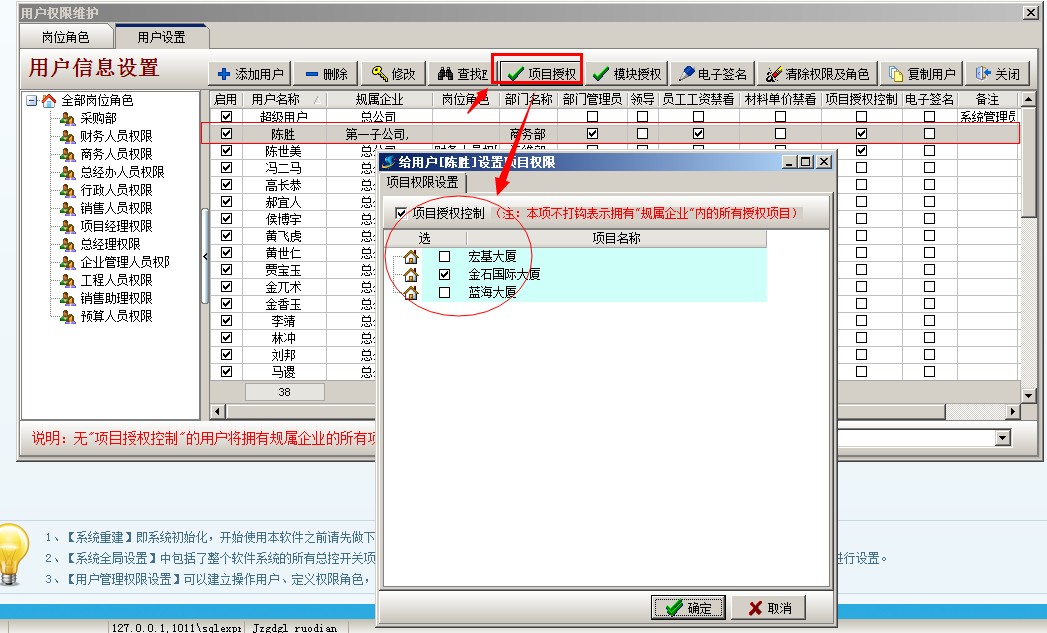Open the dropdown at the bottom right
Viewport: 1047px width, 633px height.
(x=1002, y=439)
